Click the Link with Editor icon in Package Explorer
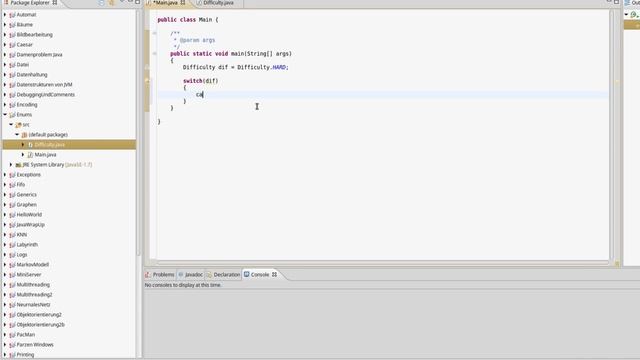 coord(111,2)
